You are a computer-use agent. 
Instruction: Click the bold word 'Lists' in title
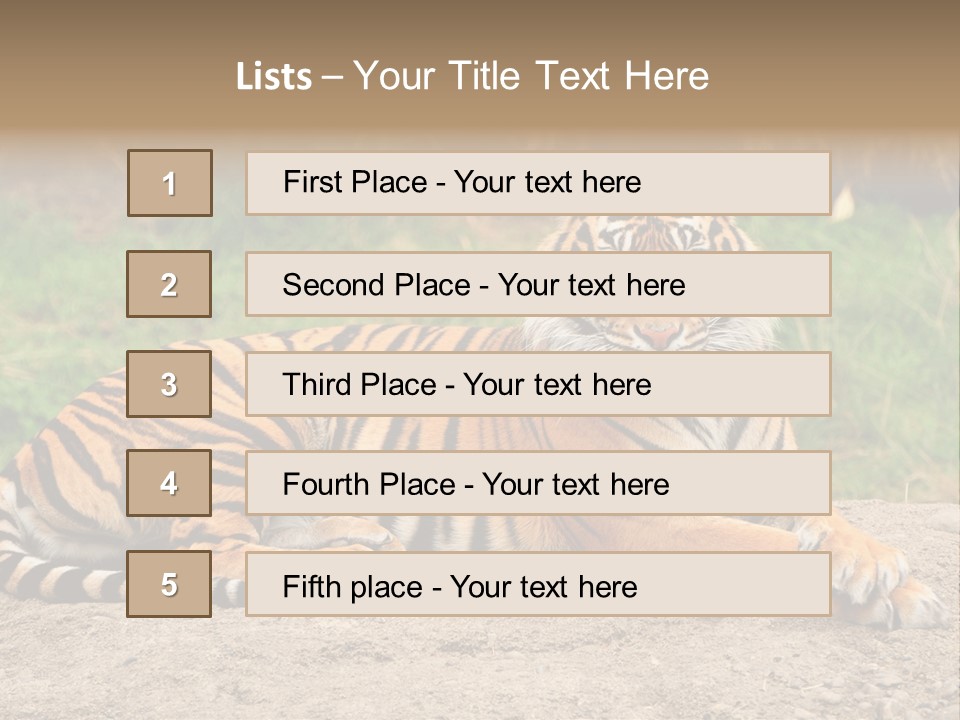[274, 77]
